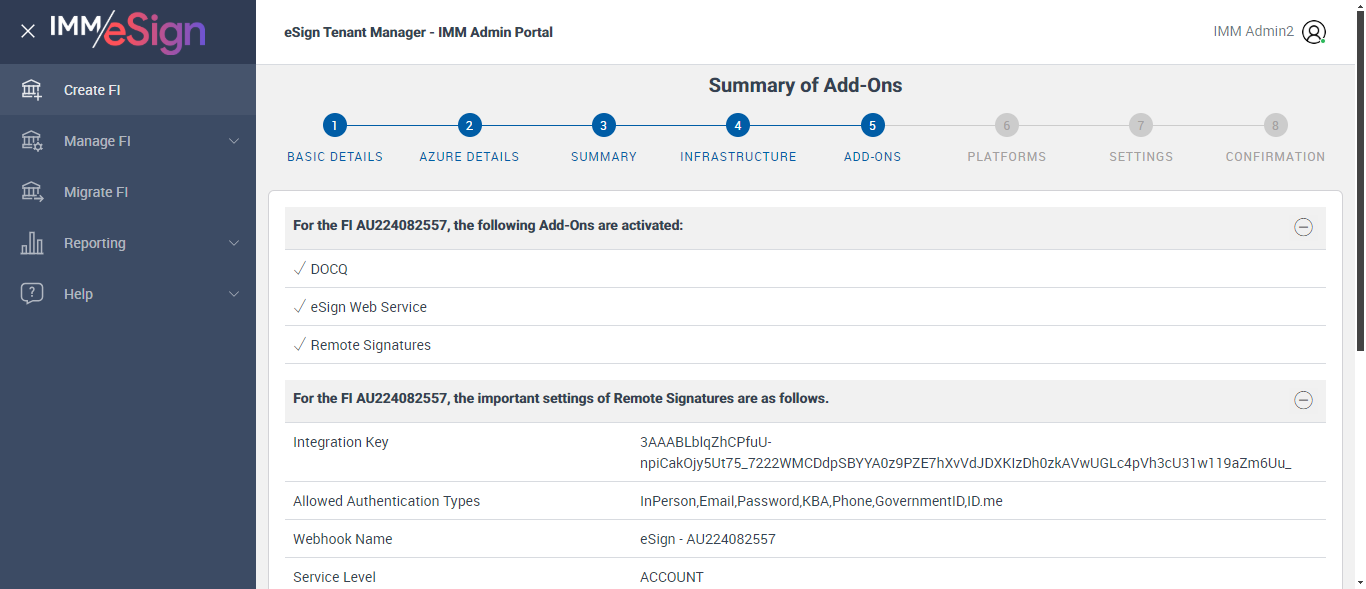Click the Create FI bank icon
This screenshot has height=589, width=1366.
32,90
